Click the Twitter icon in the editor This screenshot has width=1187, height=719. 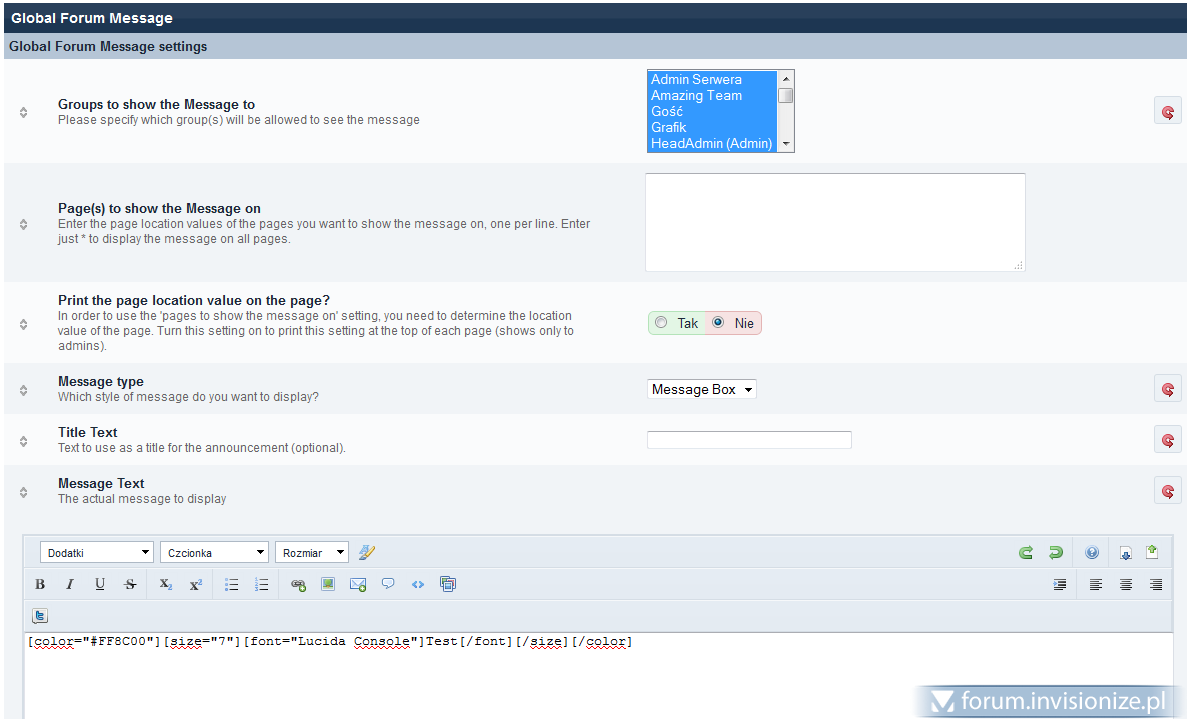[40, 616]
